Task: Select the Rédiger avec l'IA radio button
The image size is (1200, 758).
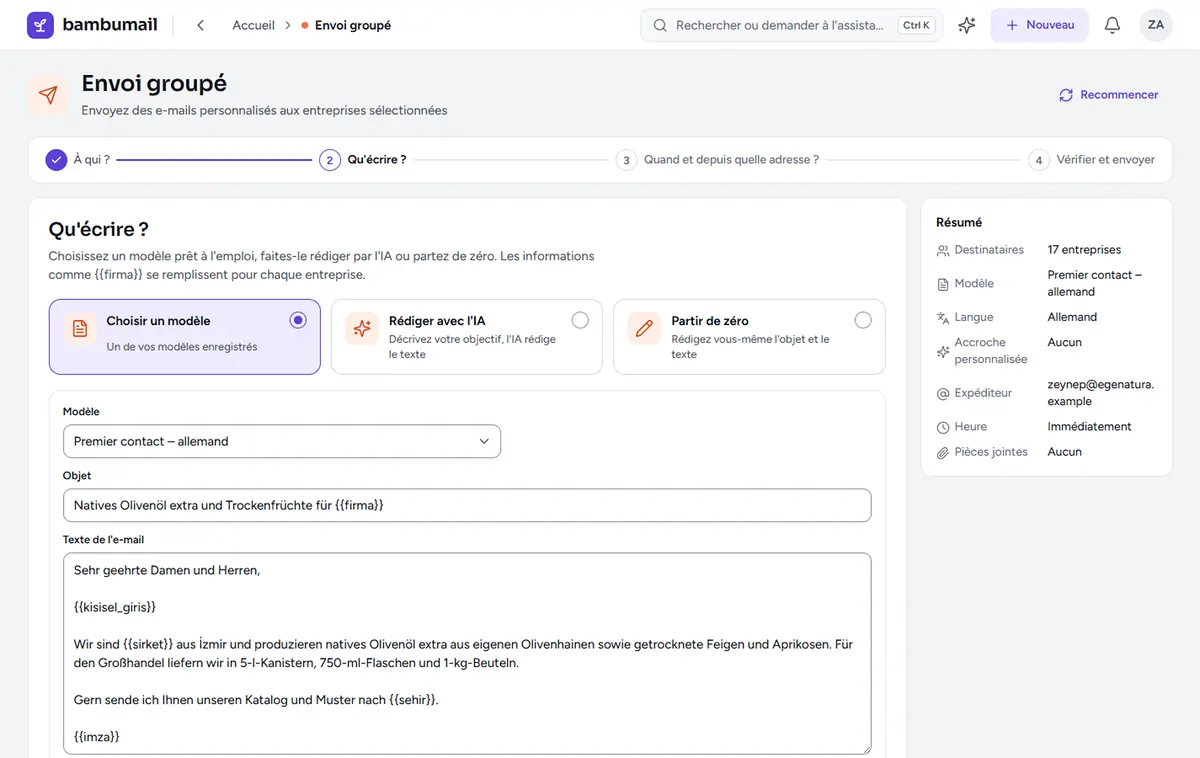Action: click(580, 320)
